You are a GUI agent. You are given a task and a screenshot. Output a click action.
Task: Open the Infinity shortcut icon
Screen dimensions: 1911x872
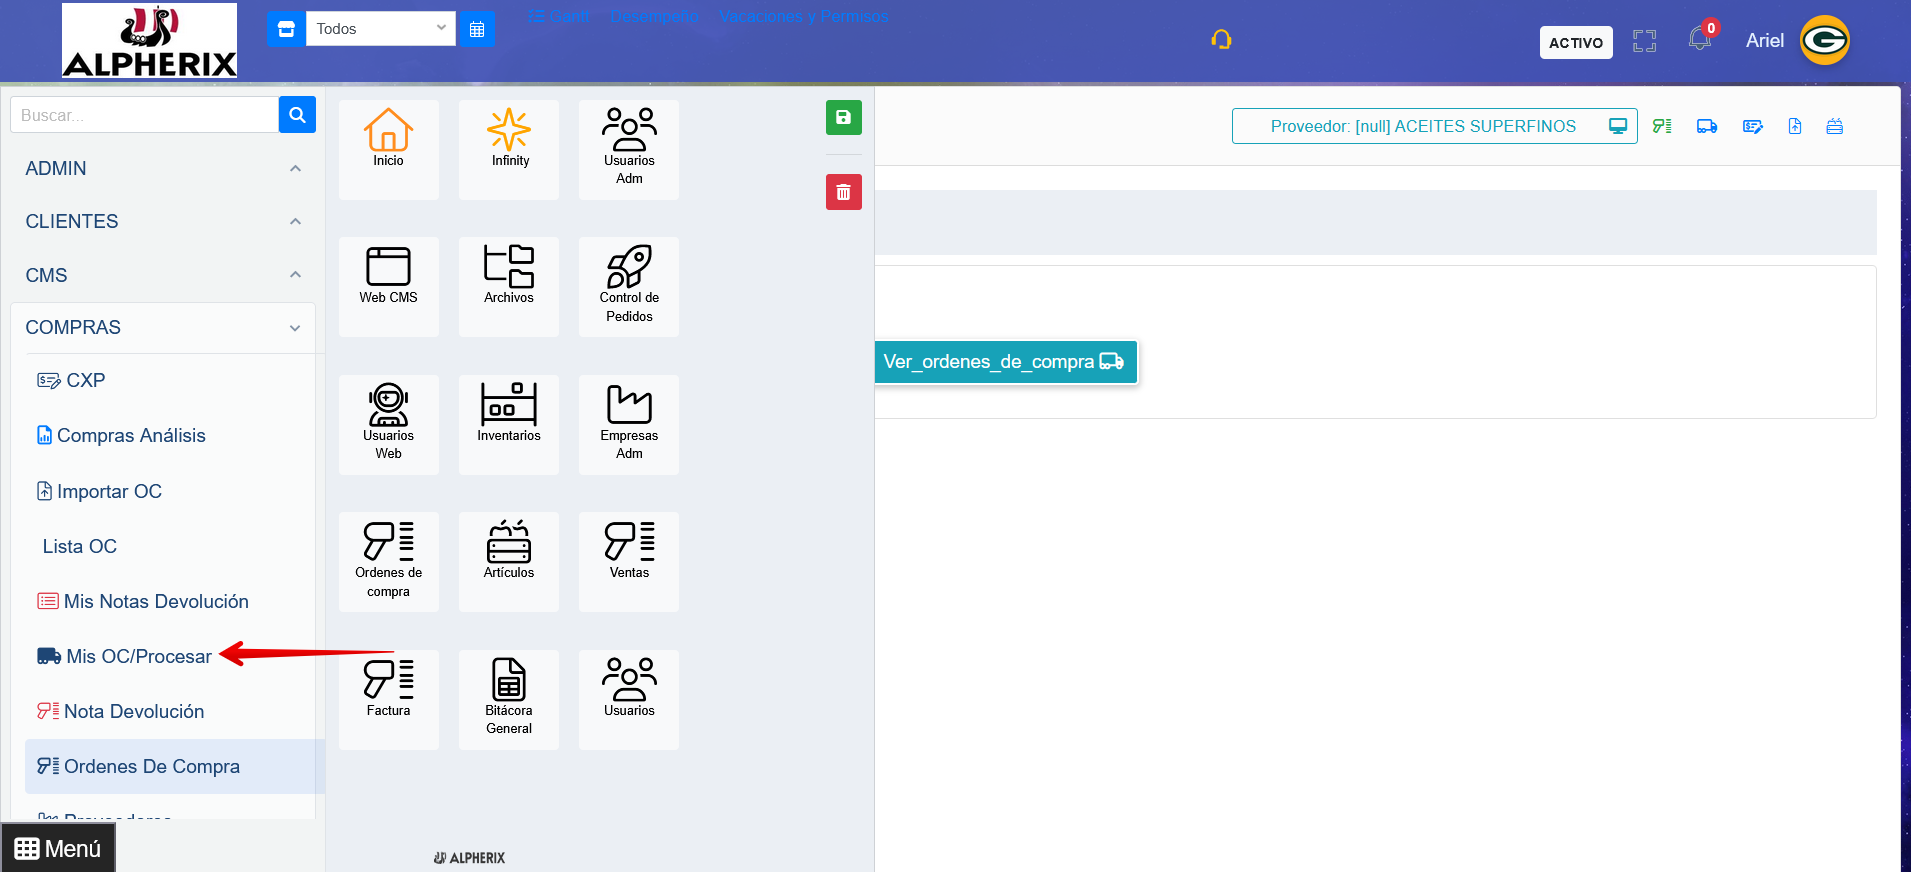pyautogui.click(x=509, y=138)
